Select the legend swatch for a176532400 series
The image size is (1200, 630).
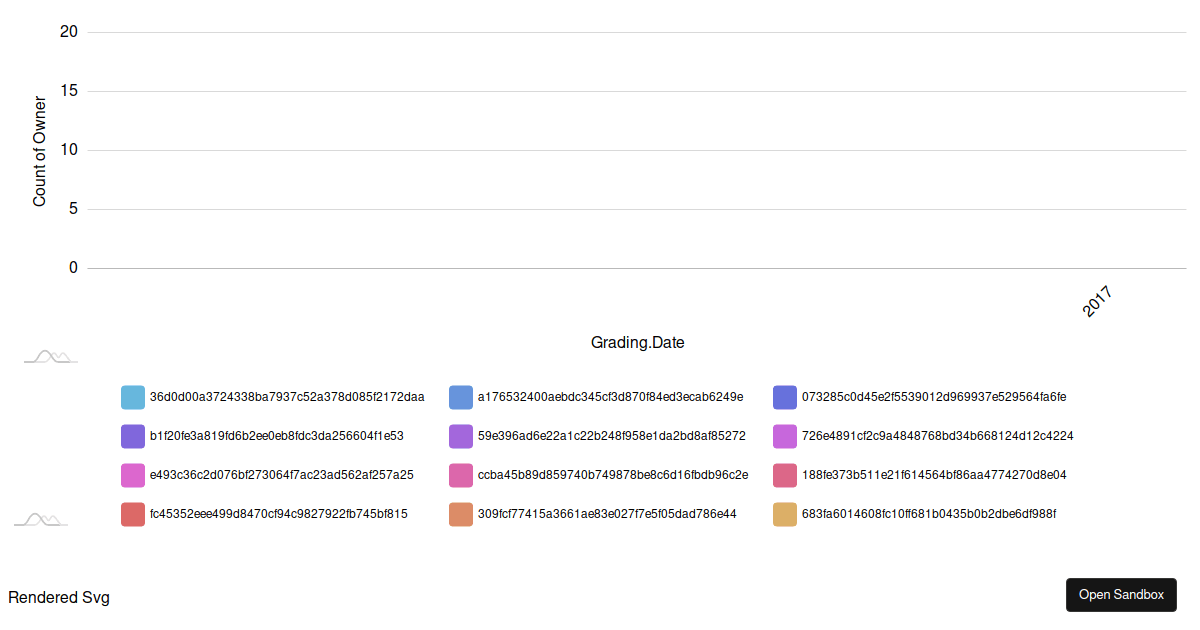460,397
